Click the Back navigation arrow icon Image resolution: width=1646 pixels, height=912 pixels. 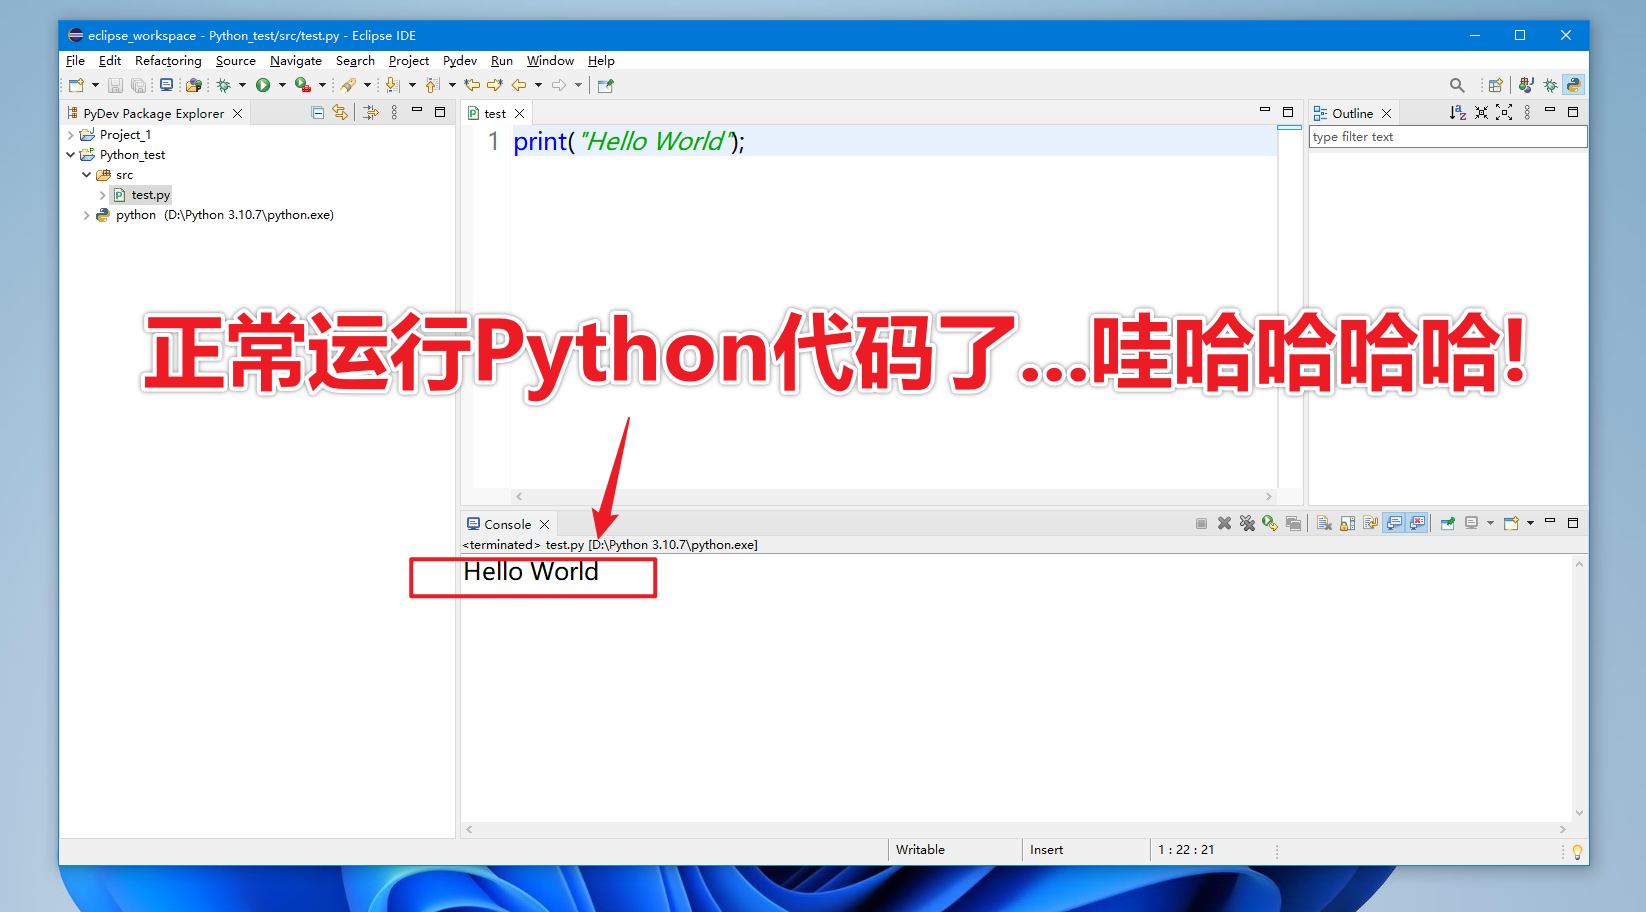pyautogui.click(x=519, y=86)
